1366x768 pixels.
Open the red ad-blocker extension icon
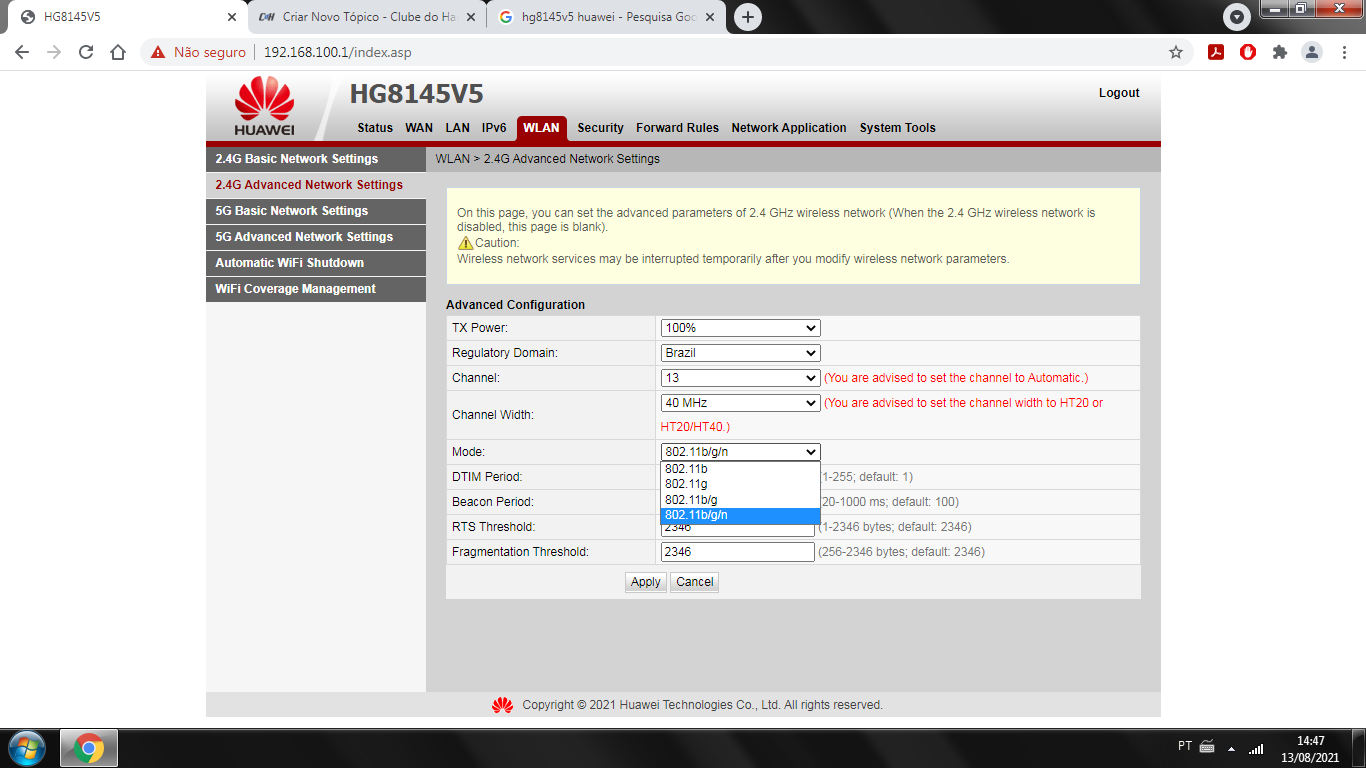1248,52
